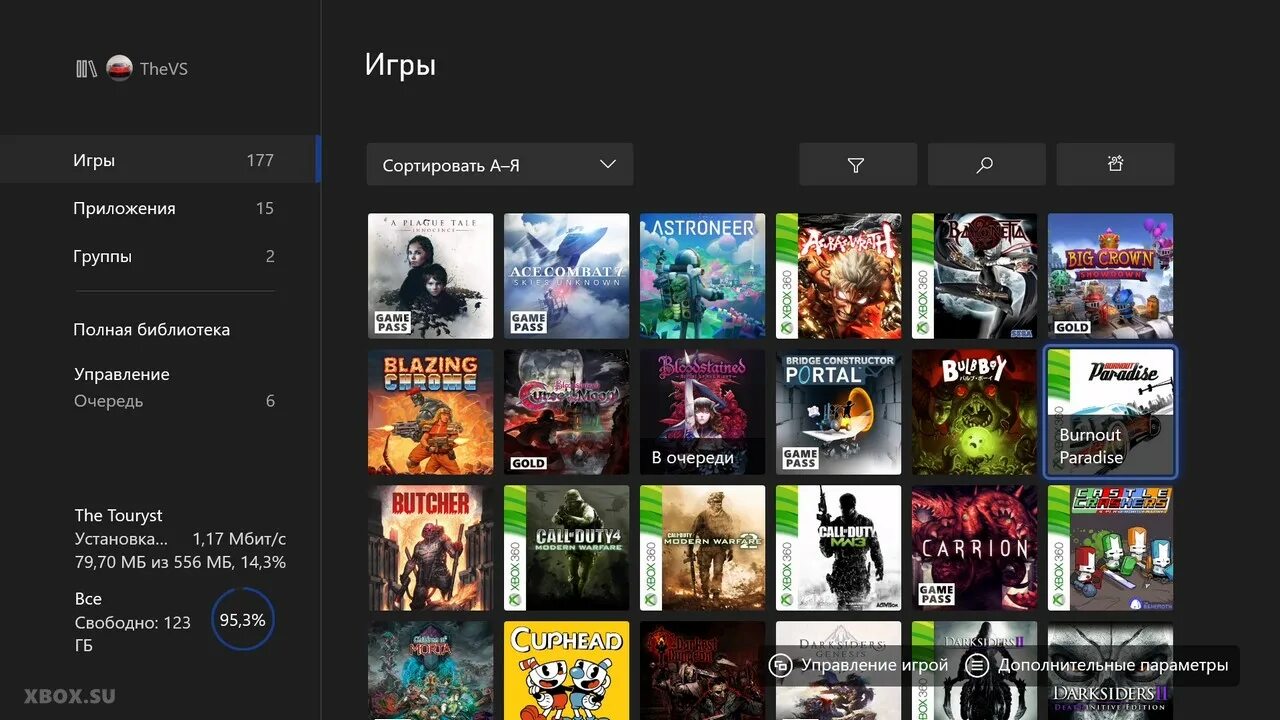The height and width of the screenshot is (720, 1280).
Task: Select the TheVS profile avatar
Action: click(119, 69)
